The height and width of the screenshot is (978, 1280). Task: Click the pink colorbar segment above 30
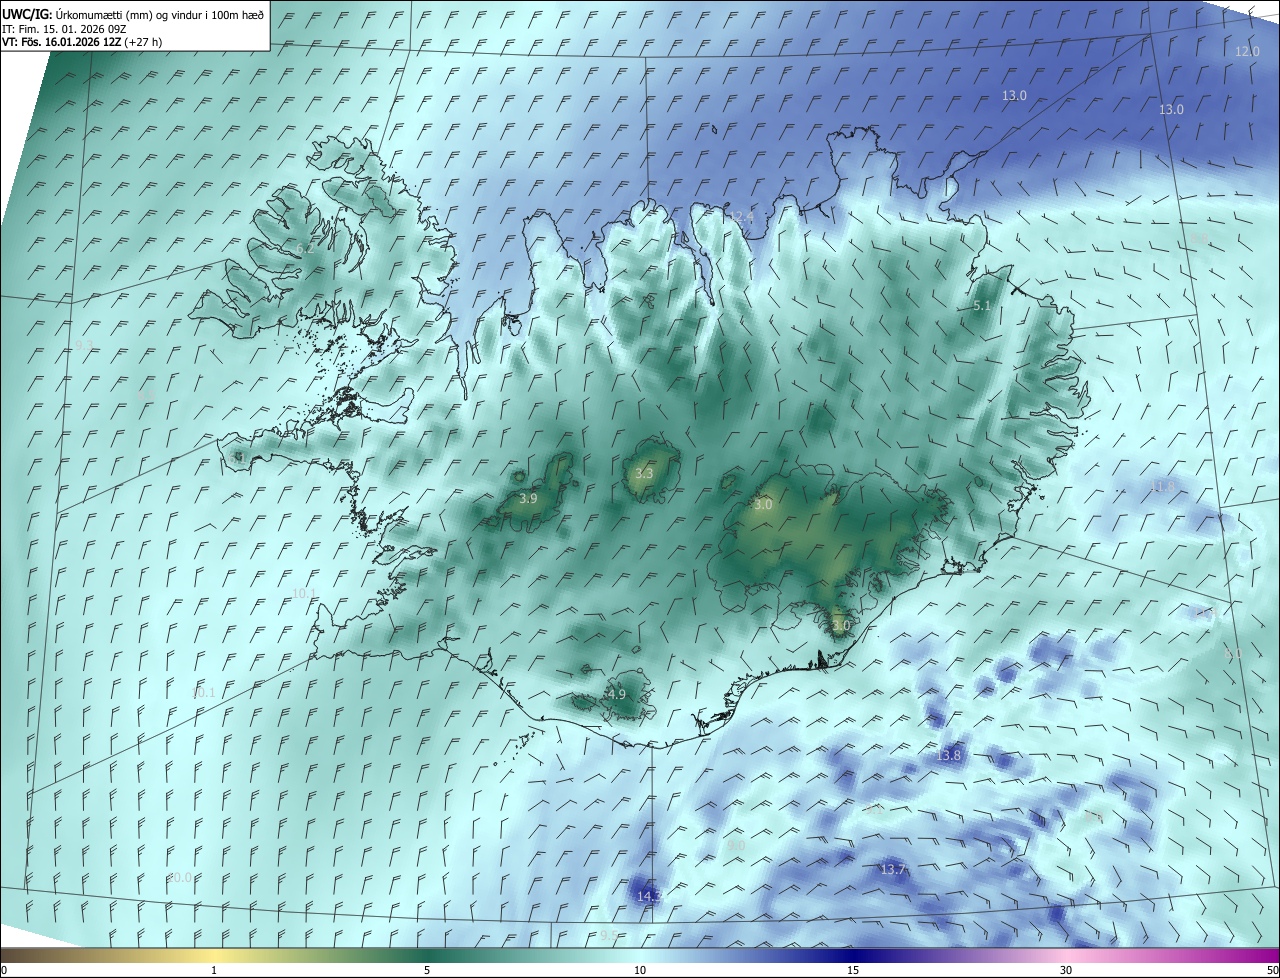(x=1066, y=955)
